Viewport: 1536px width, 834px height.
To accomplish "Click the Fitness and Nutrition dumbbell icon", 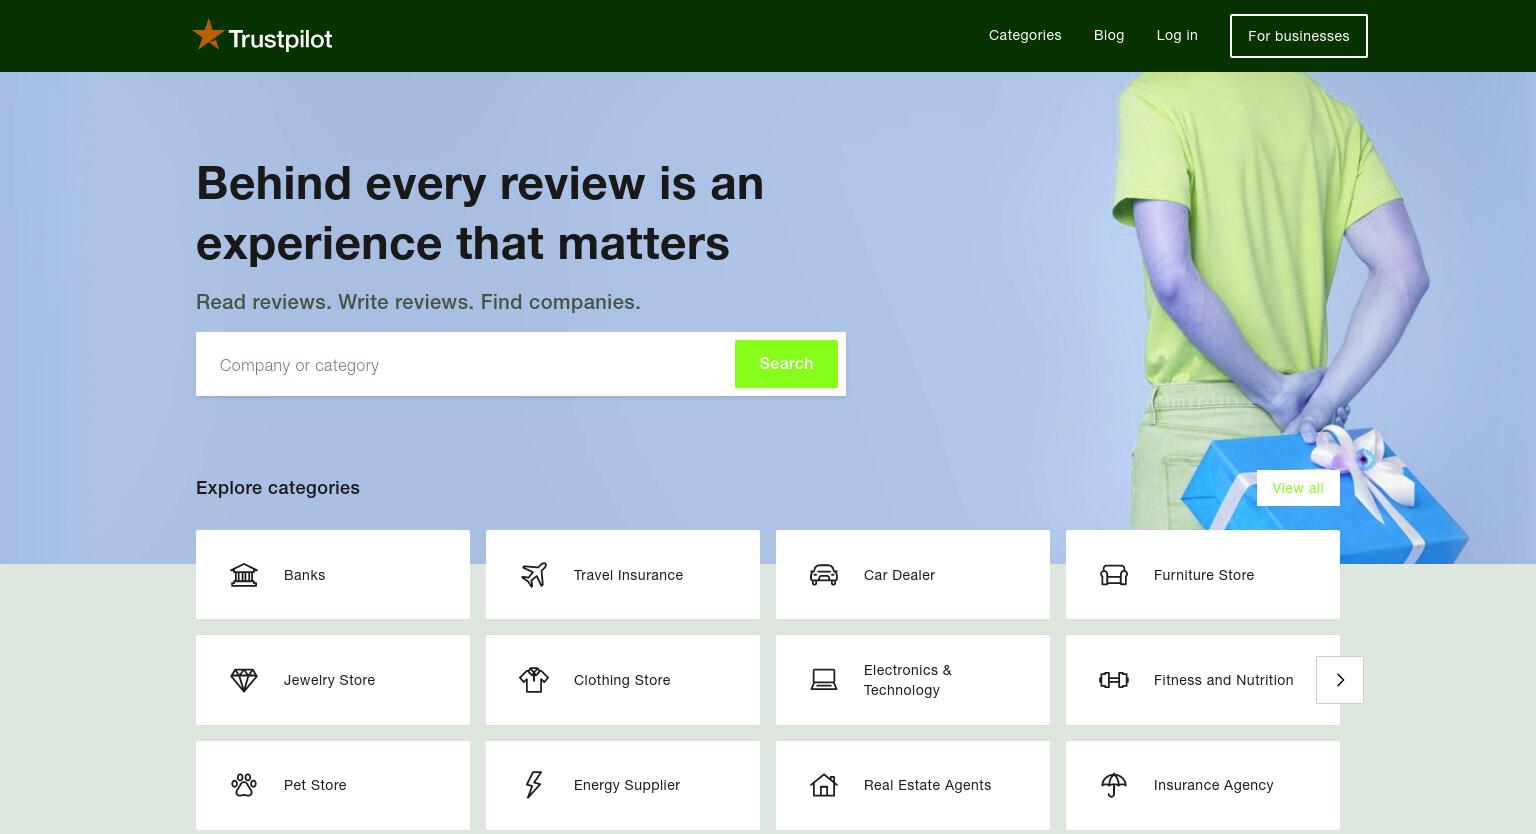I will coord(1114,680).
